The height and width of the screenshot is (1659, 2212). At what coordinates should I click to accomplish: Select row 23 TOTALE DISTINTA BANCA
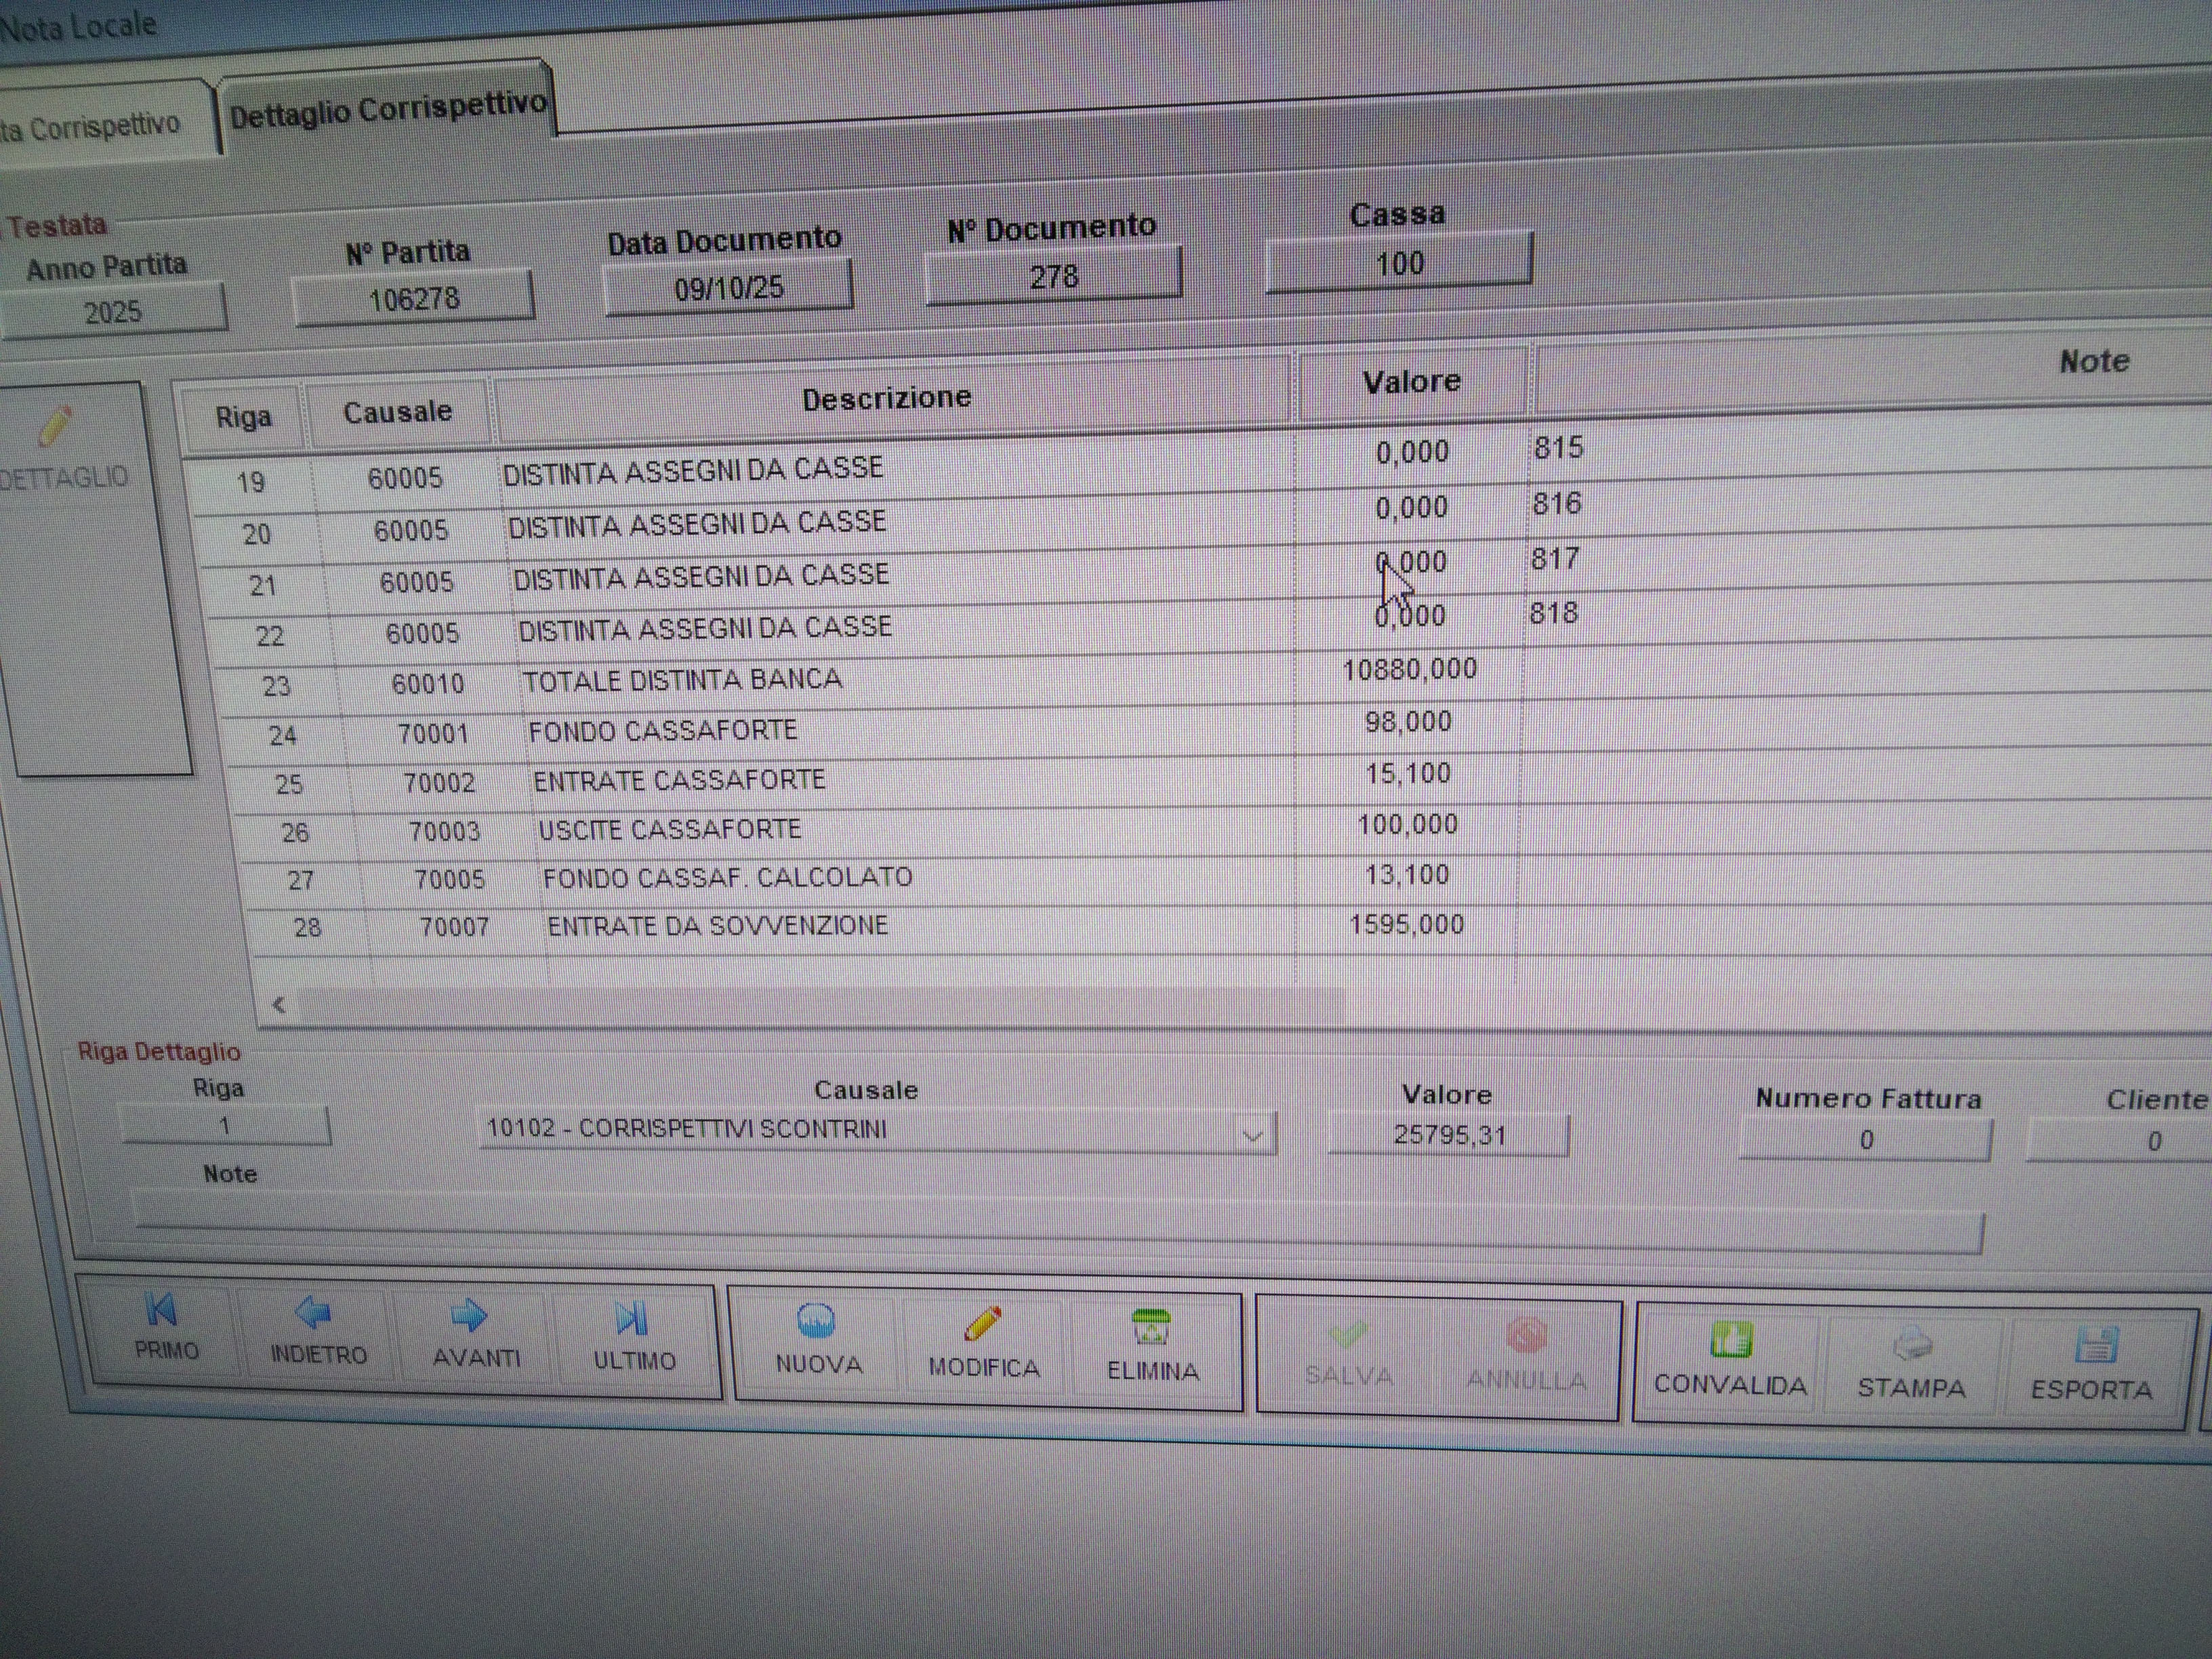682,682
